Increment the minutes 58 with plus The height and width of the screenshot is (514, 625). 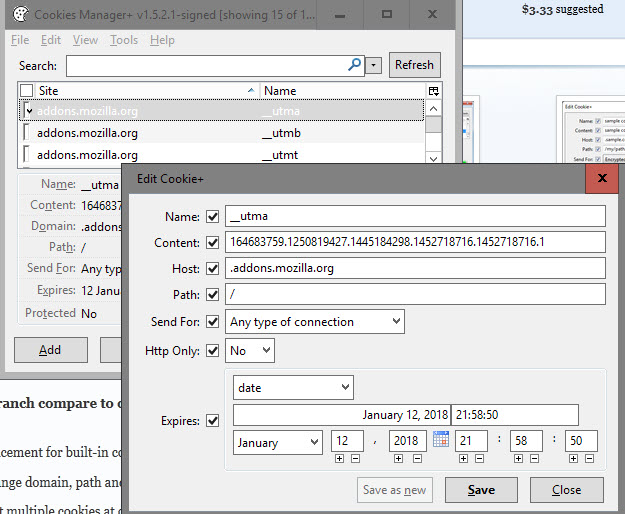click(x=518, y=459)
